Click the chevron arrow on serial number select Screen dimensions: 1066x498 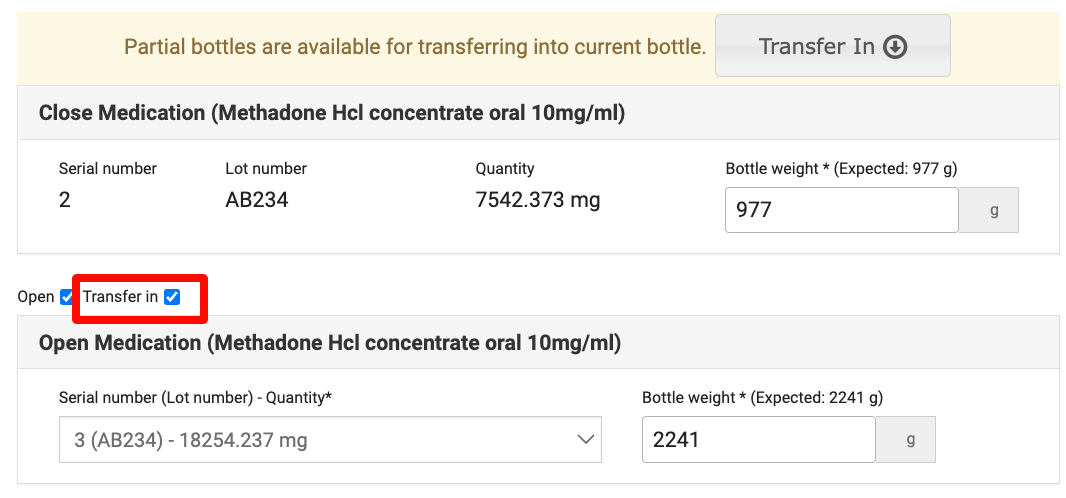click(x=584, y=440)
